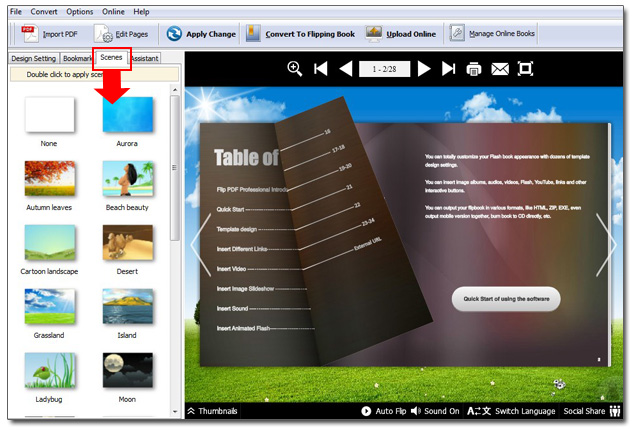Viewport: 640px width, 438px height.
Task: Open the Options menu
Action: pos(80,11)
